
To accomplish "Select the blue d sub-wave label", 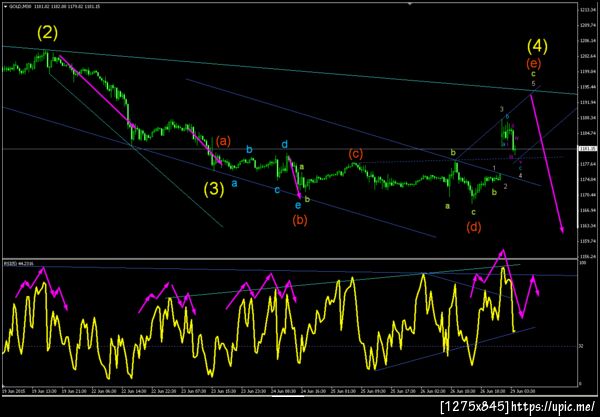I will point(285,144).
